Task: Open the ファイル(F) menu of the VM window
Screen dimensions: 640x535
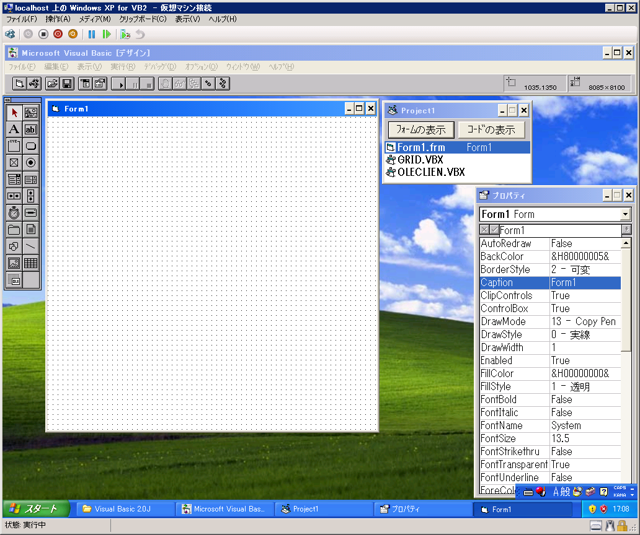Action: pyautogui.click(x=22, y=19)
